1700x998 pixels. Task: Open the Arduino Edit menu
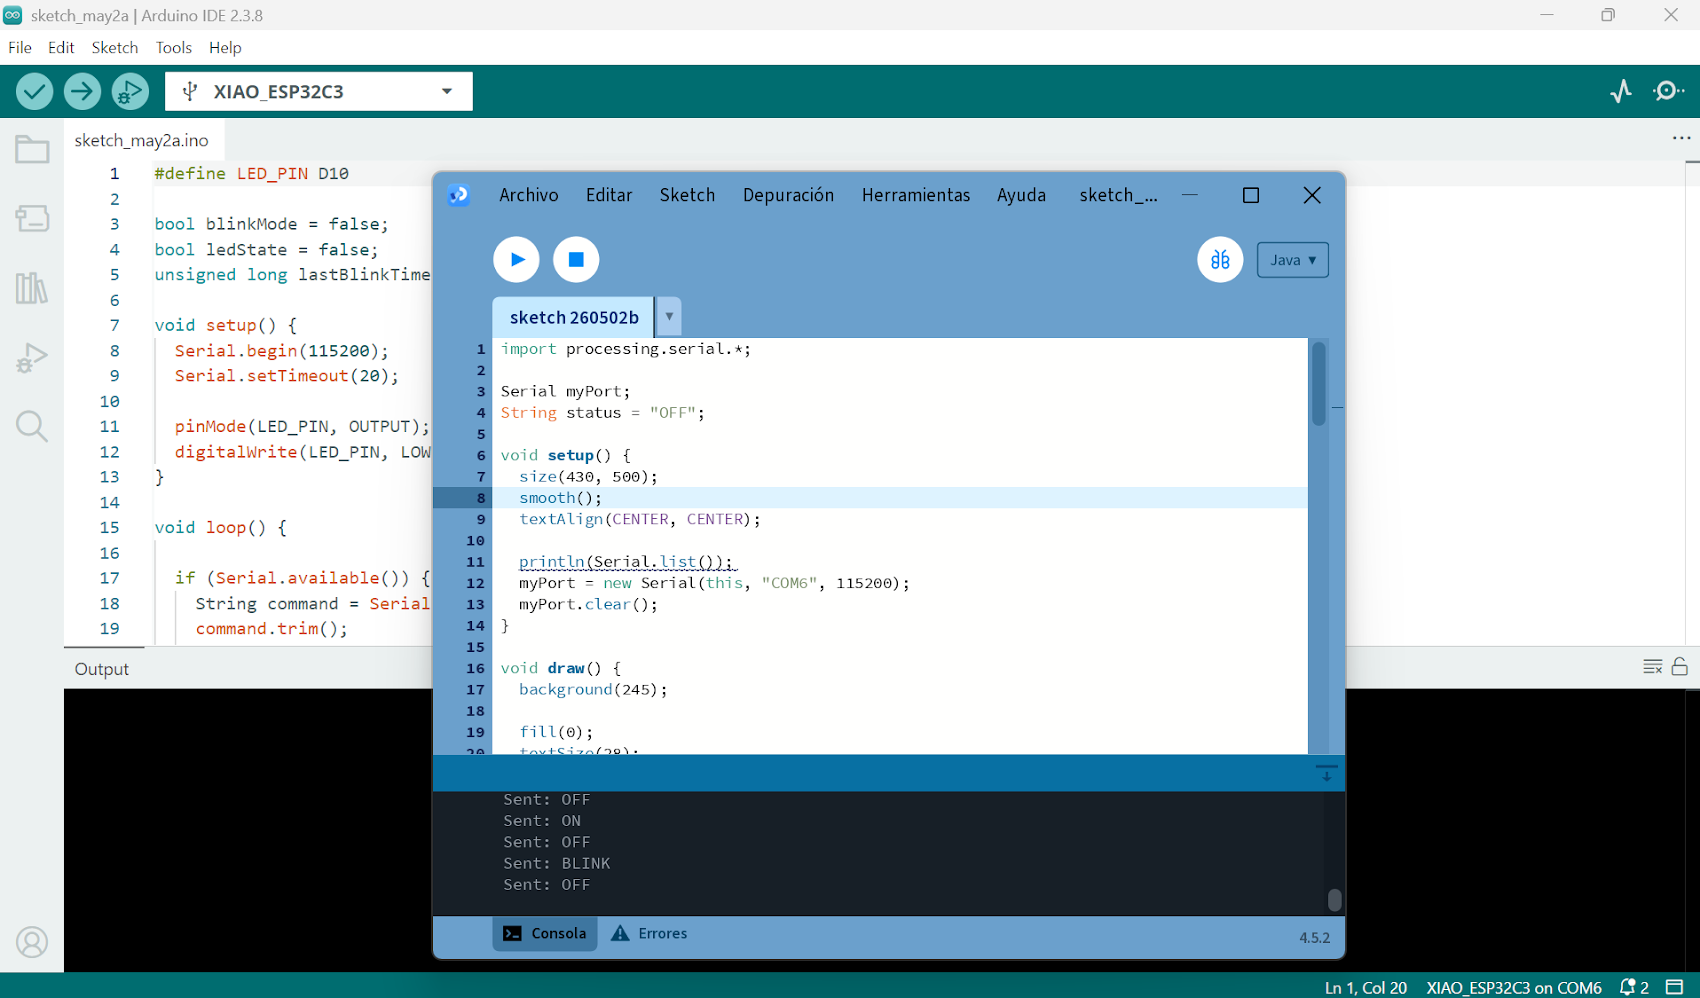(61, 47)
